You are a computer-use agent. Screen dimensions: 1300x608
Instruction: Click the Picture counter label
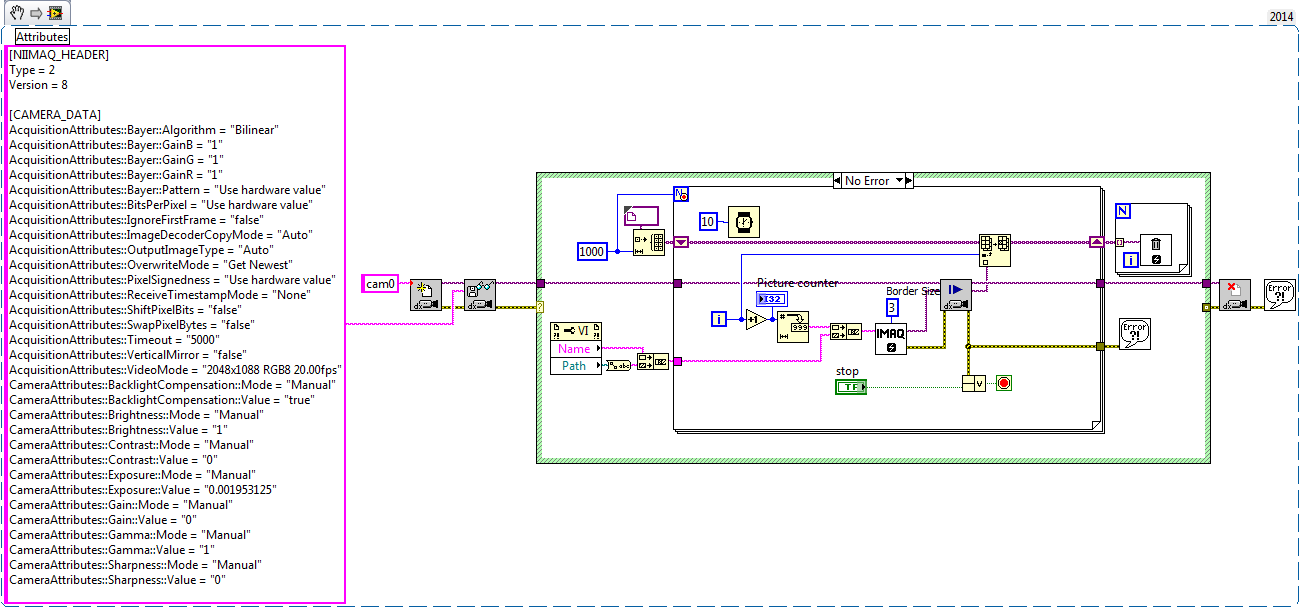(x=797, y=283)
